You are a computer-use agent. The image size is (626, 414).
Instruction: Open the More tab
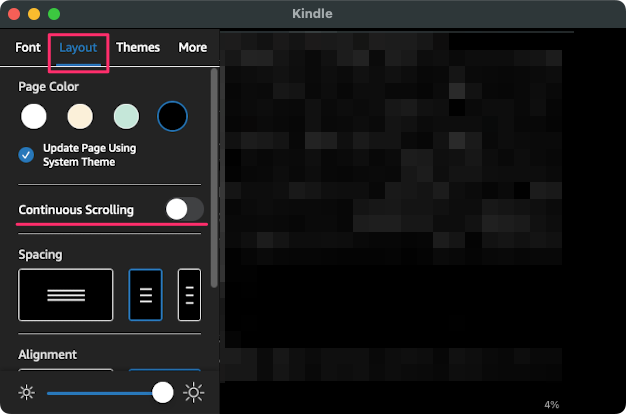point(192,48)
